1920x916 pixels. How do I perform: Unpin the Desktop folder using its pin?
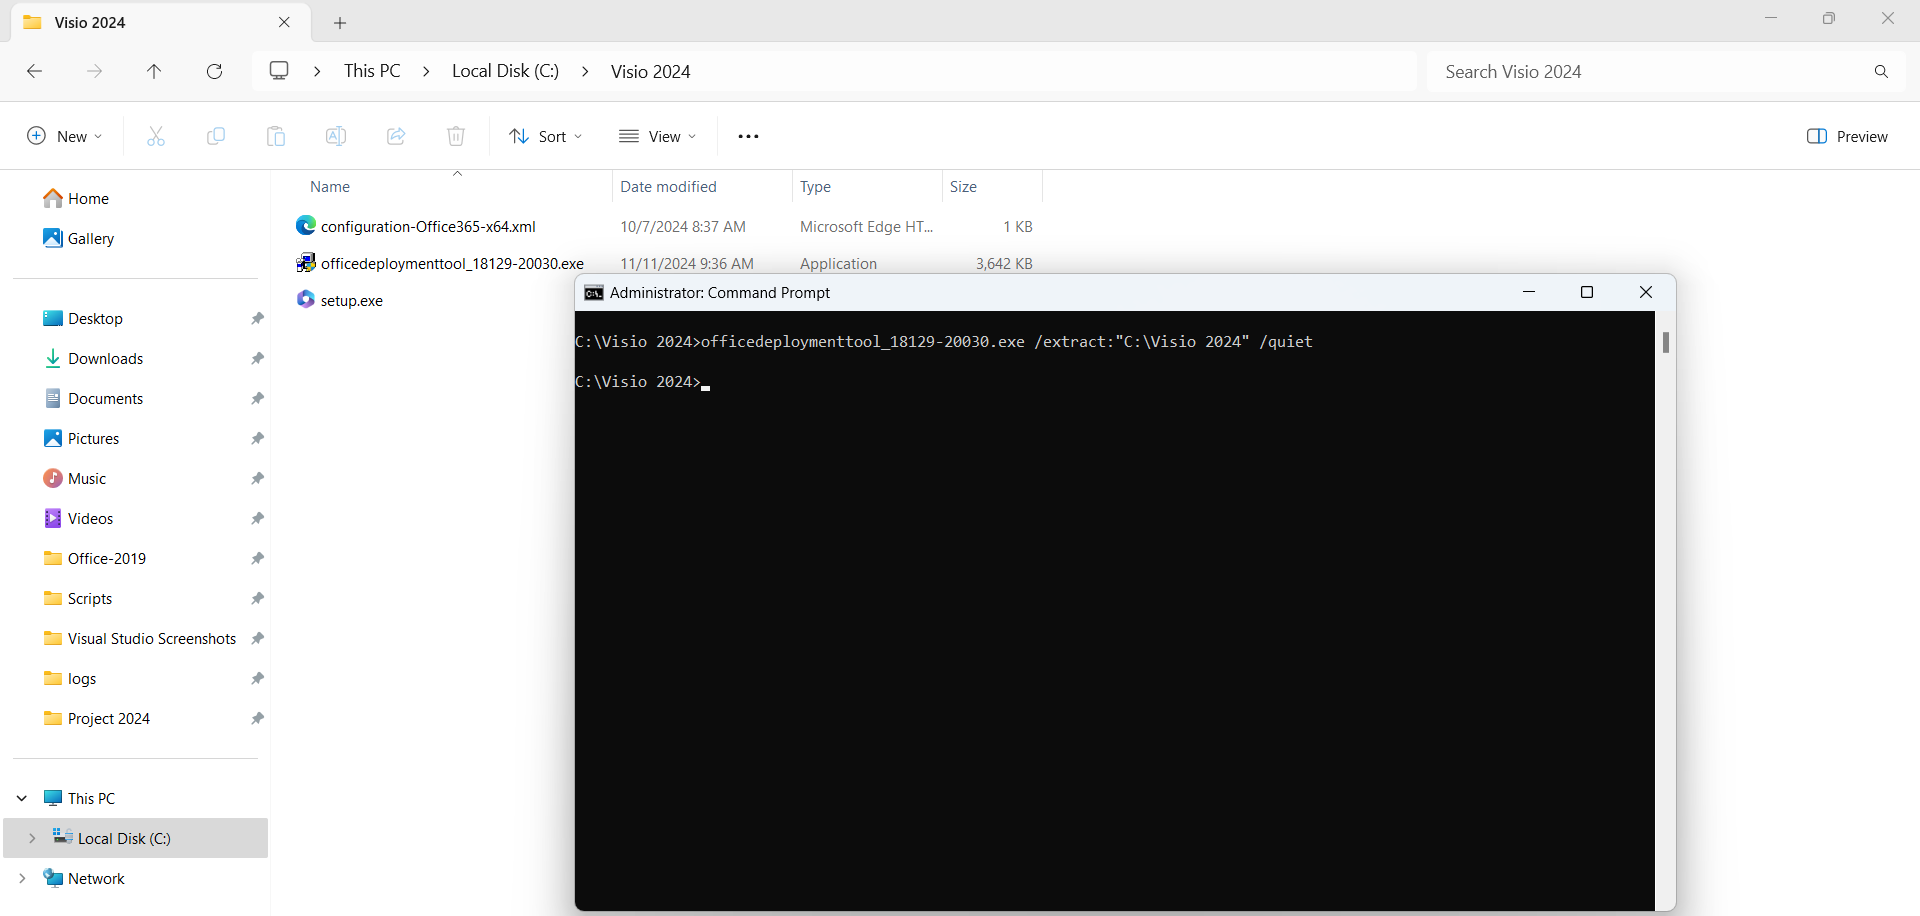[257, 318]
